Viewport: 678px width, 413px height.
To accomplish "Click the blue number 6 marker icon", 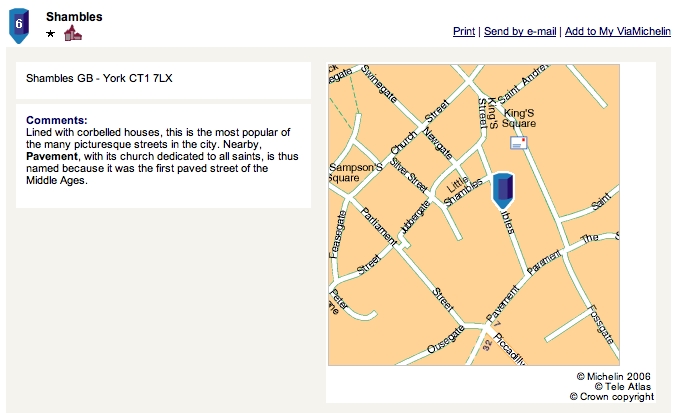I will [18, 24].
